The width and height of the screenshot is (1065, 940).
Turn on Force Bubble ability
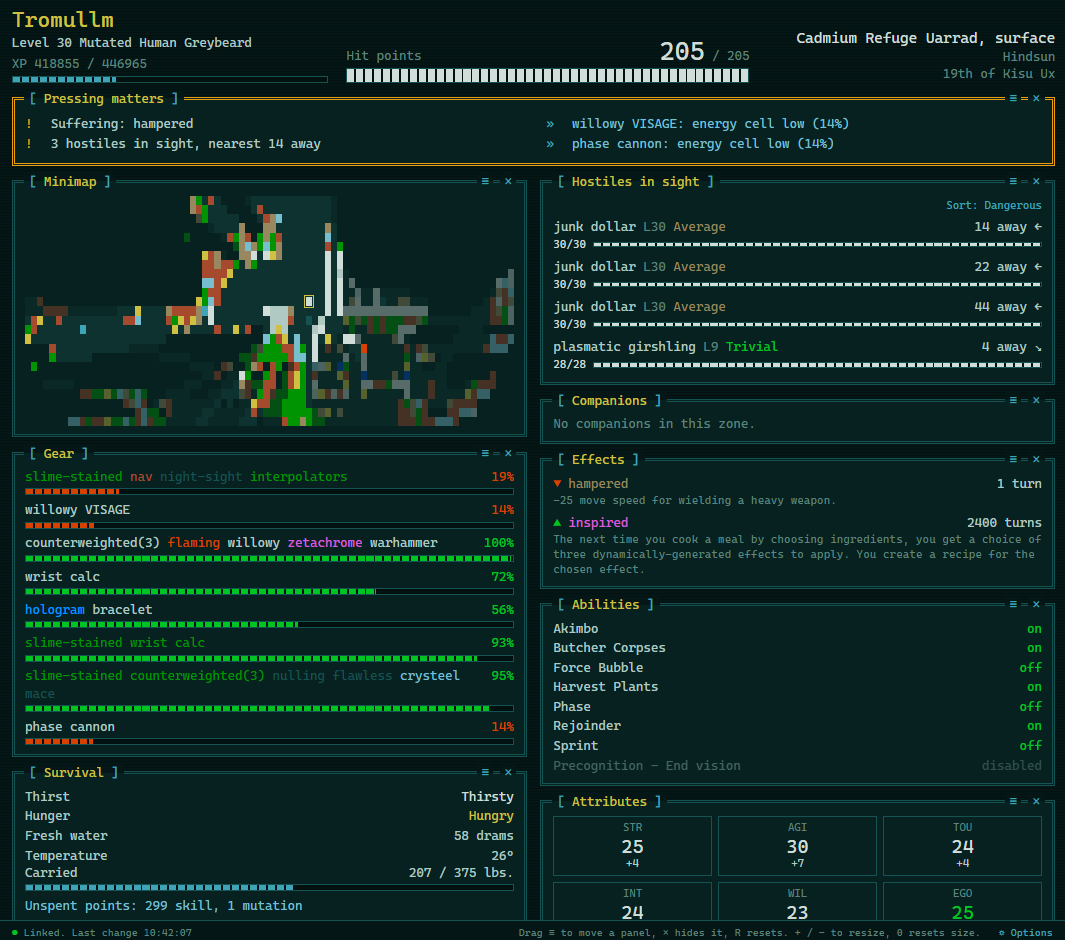pyautogui.click(x=1030, y=668)
